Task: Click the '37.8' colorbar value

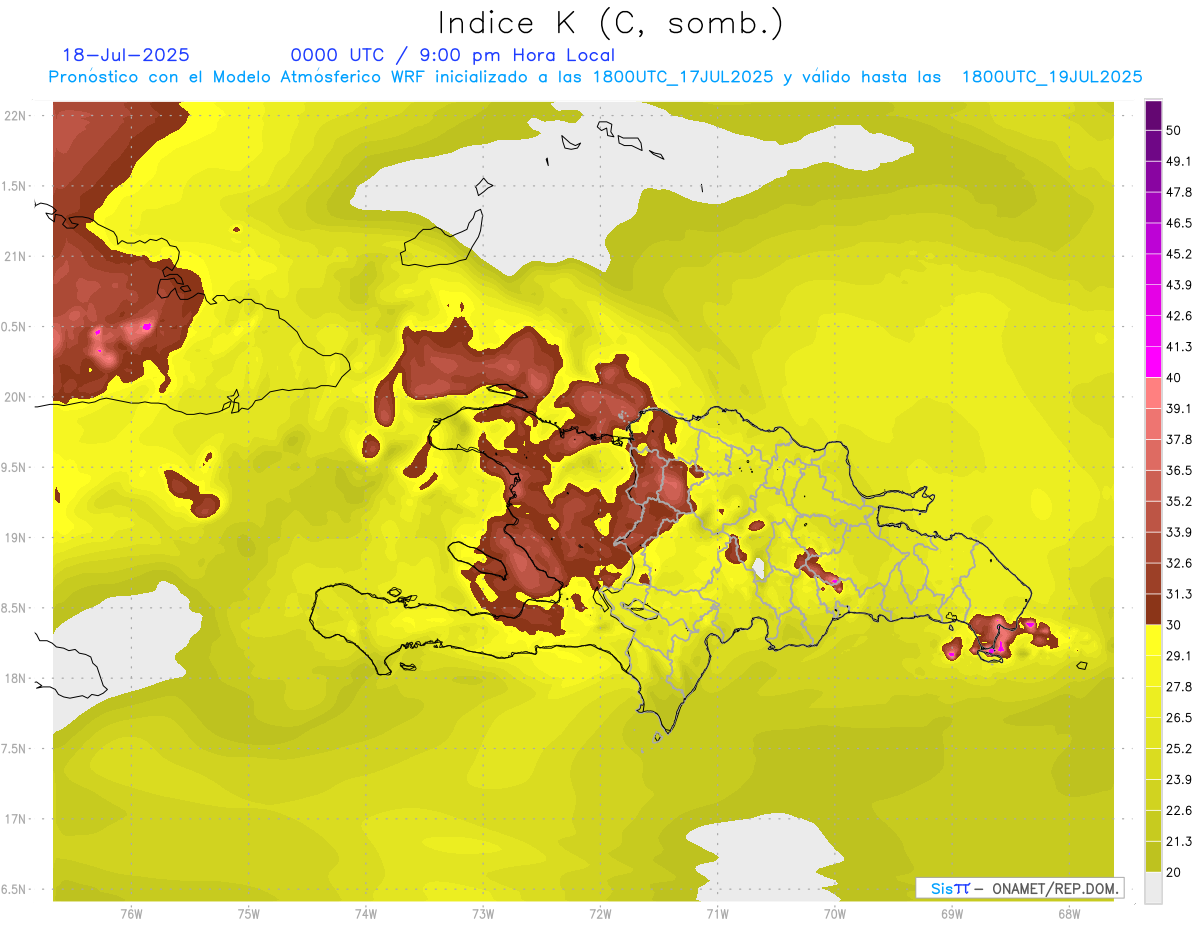Action: point(1179,439)
